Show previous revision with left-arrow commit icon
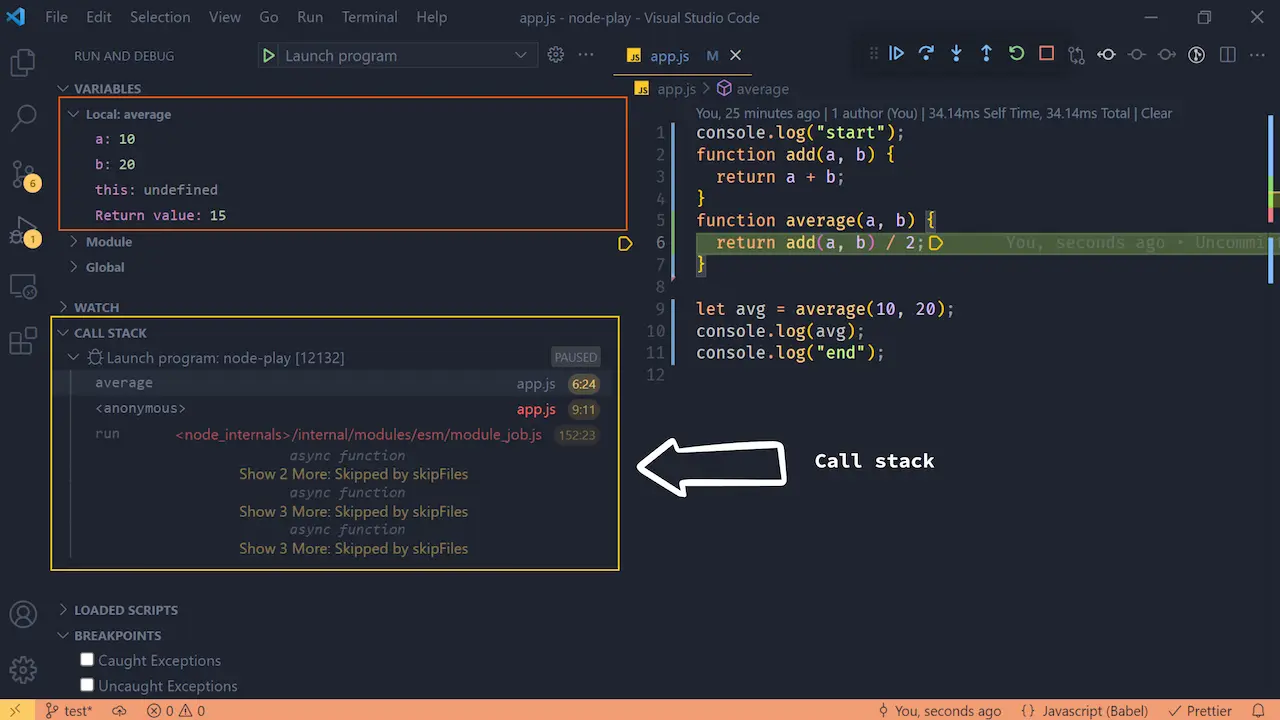This screenshot has width=1280, height=720. click(1106, 55)
